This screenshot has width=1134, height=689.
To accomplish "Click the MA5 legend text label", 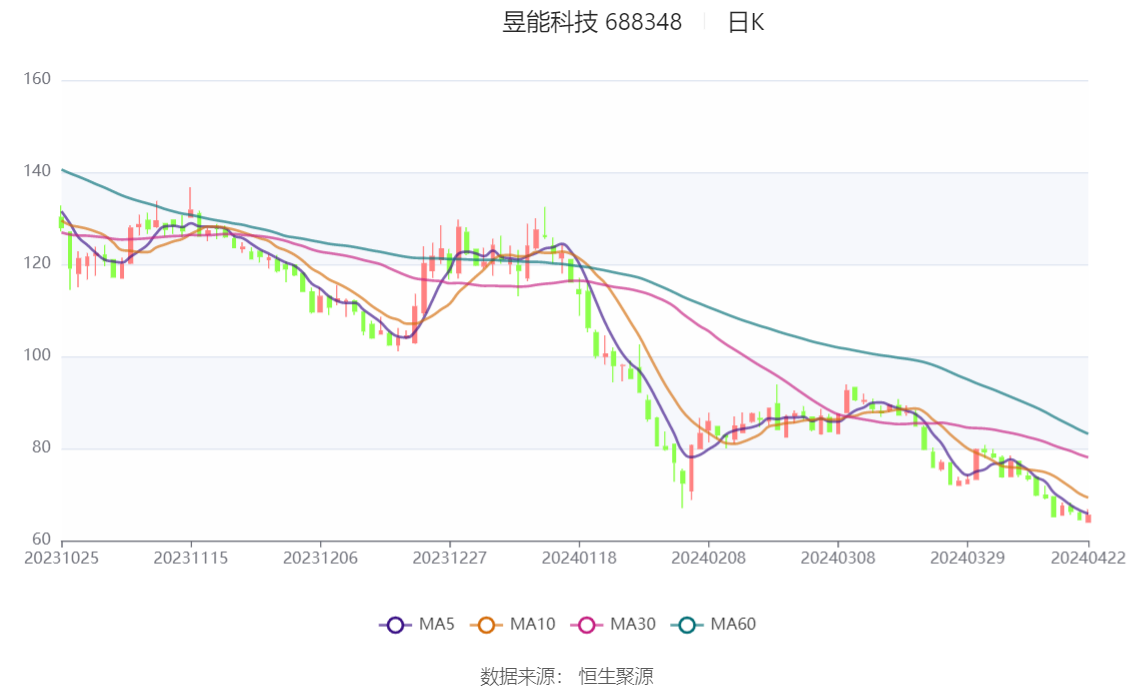I will click(x=437, y=625).
